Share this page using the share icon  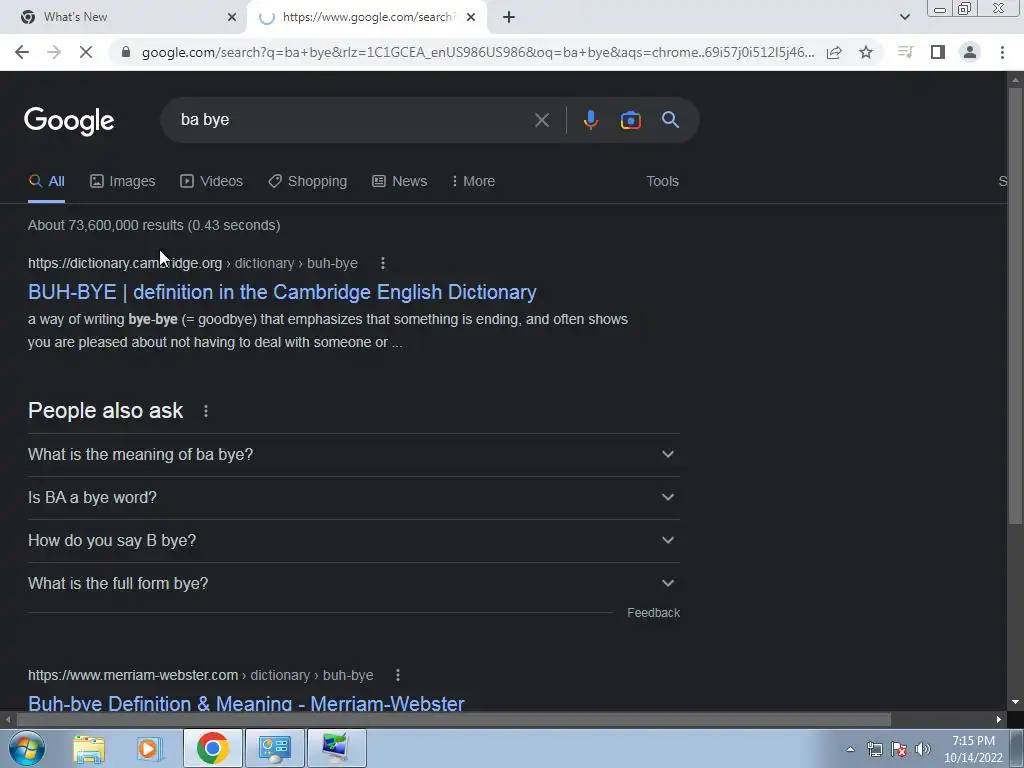coord(834,52)
